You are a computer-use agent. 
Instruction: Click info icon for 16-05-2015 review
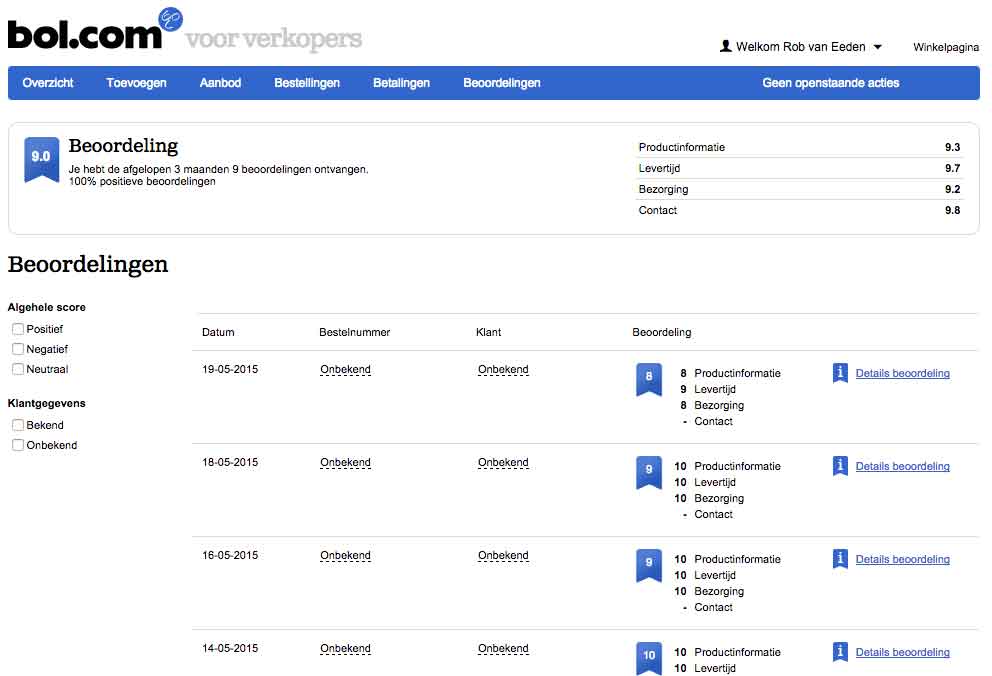[x=840, y=559]
